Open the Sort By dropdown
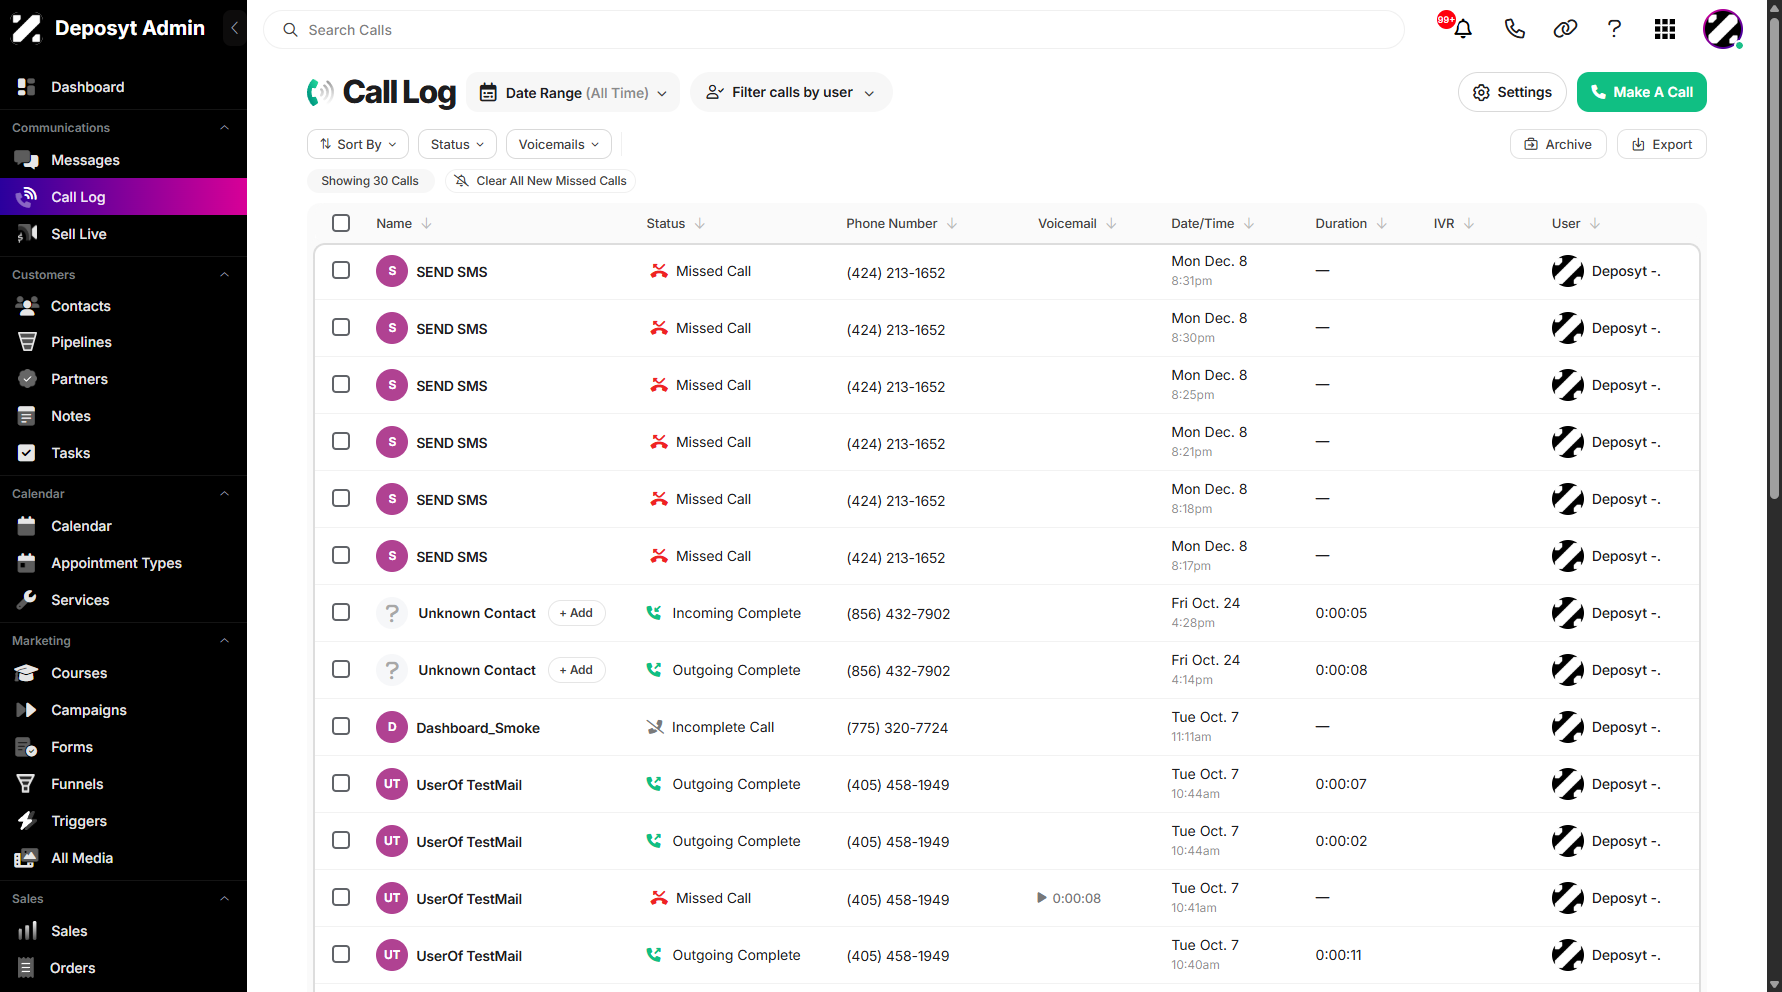The height and width of the screenshot is (992, 1782). (x=358, y=144)
